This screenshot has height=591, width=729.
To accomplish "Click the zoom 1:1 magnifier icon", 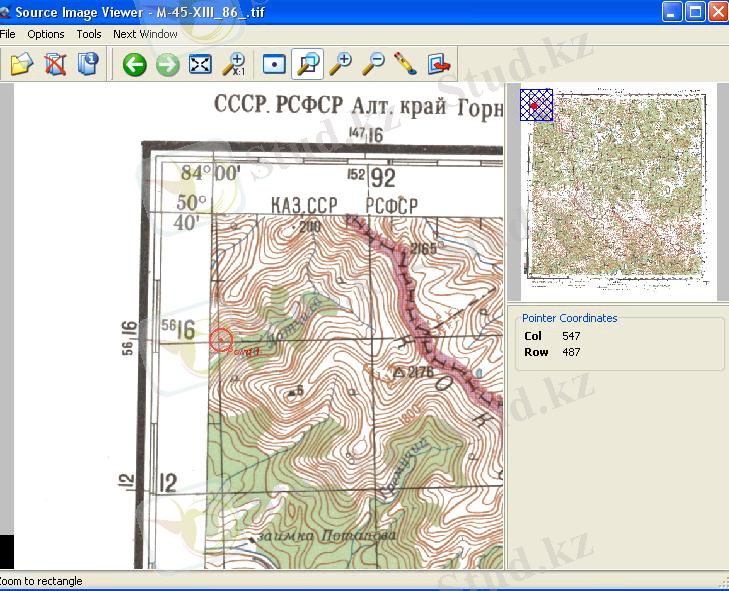I will click(234, 65).
